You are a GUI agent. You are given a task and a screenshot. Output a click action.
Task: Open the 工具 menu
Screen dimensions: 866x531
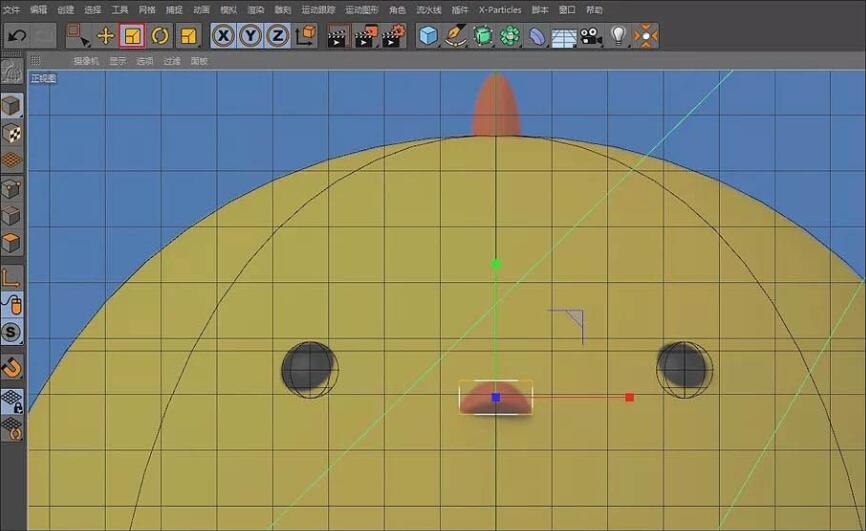click(119, 9)
